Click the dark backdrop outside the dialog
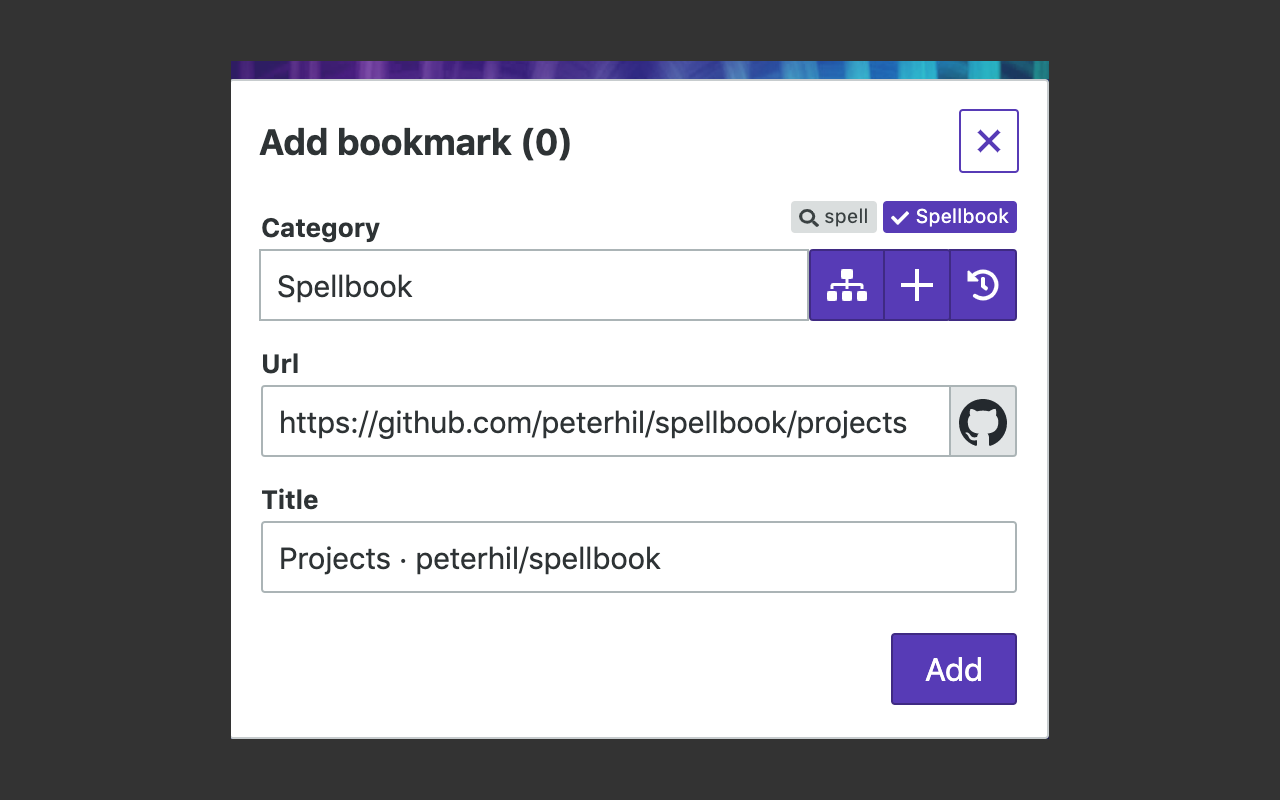 tap(115, 400)
